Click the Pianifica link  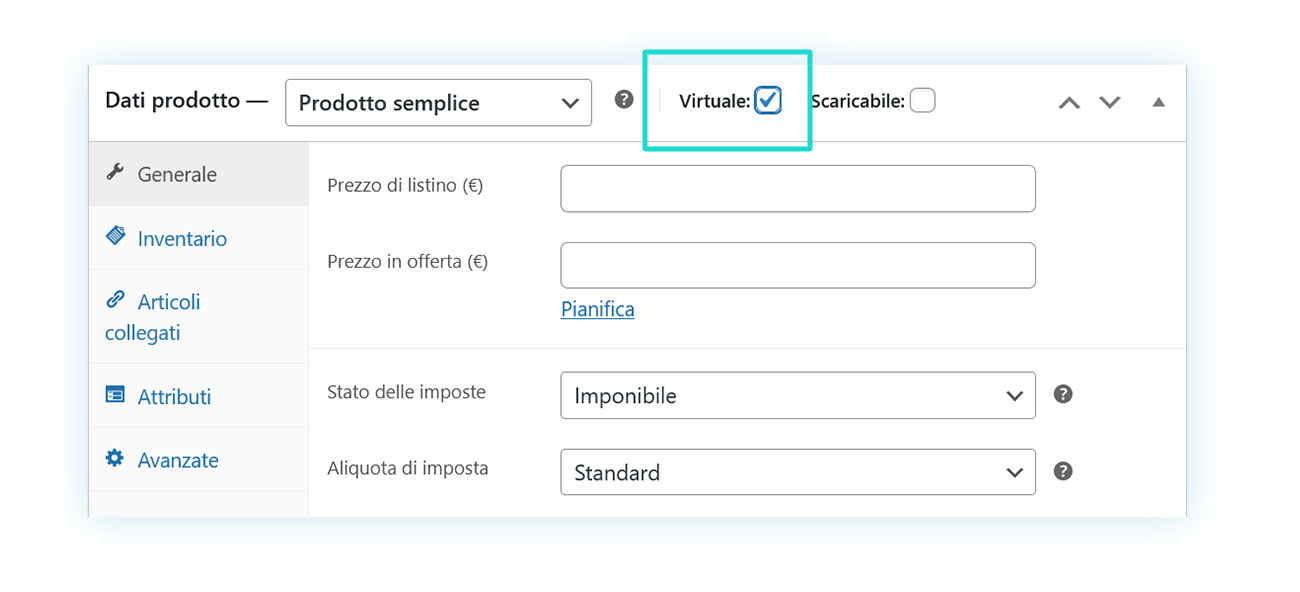click(597, 309)
